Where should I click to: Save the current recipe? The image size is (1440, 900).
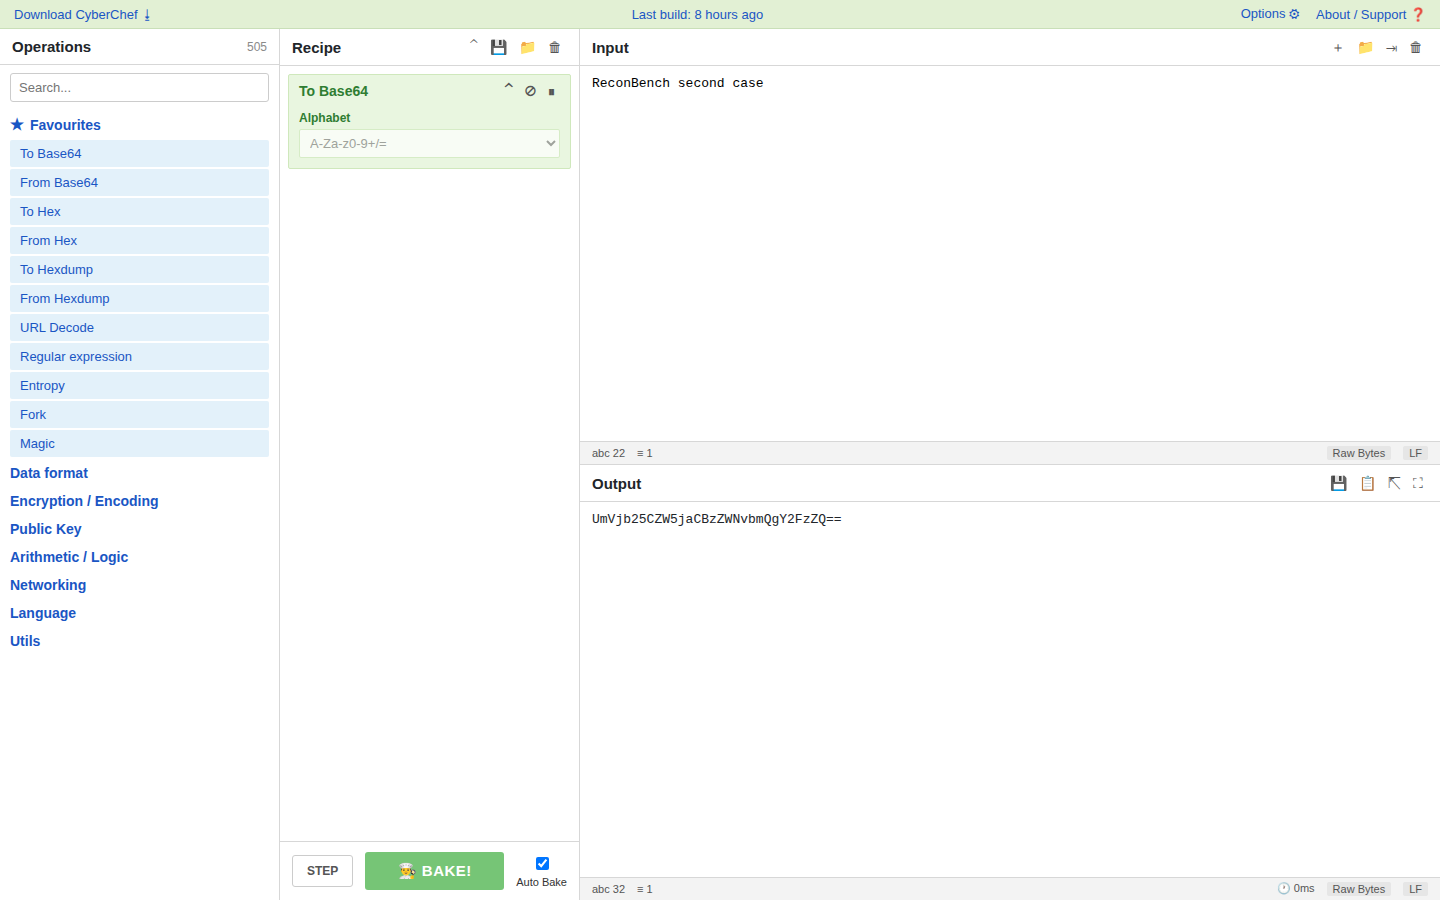pos(498,47)
